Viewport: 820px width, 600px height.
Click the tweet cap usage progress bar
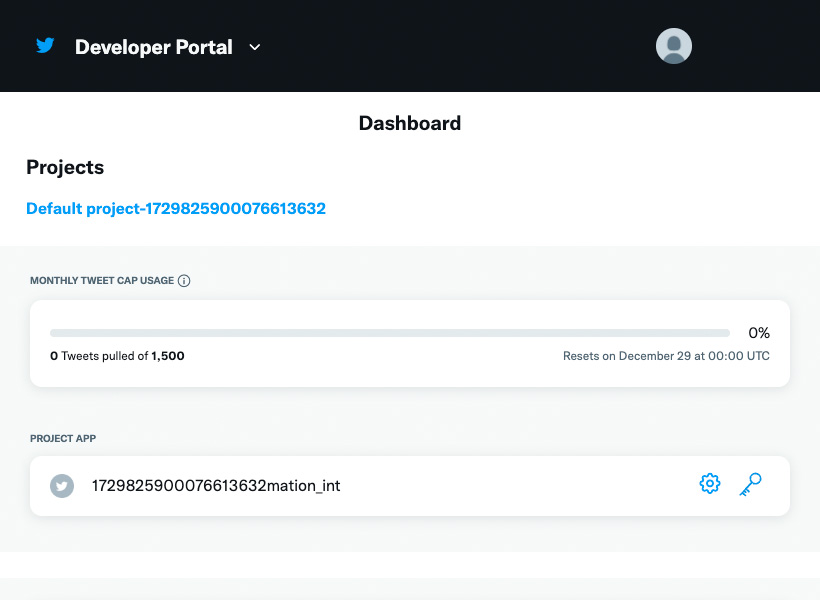click(390, 333)
